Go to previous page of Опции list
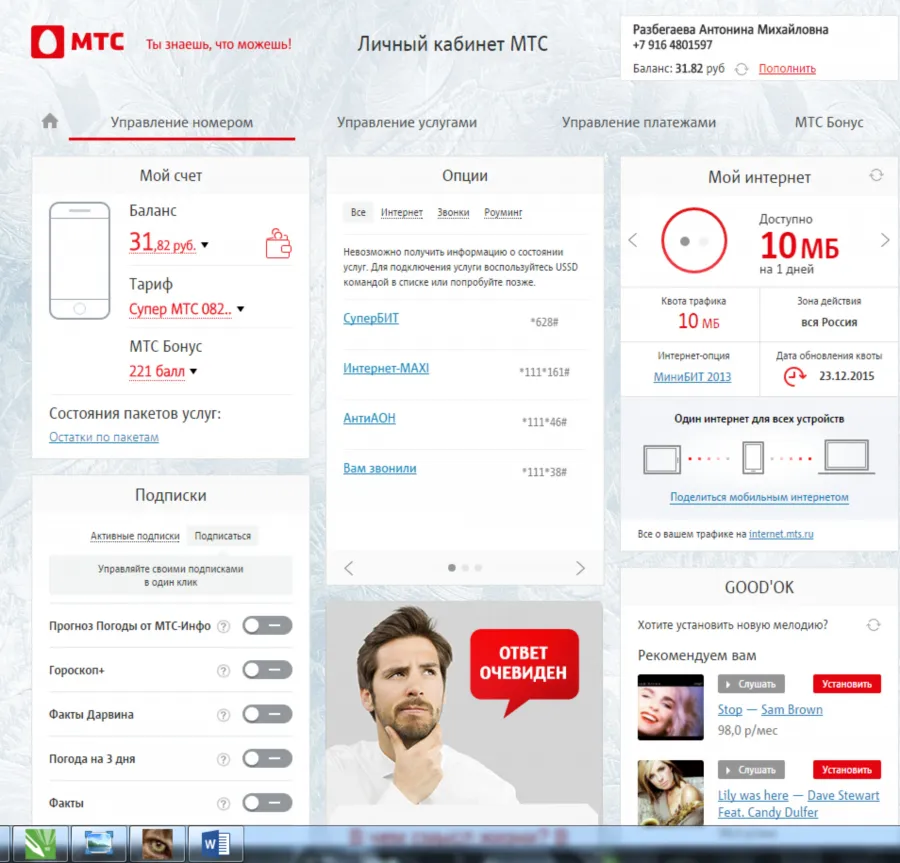This screenshot has width=900, height=863. (x=348, y=568)
